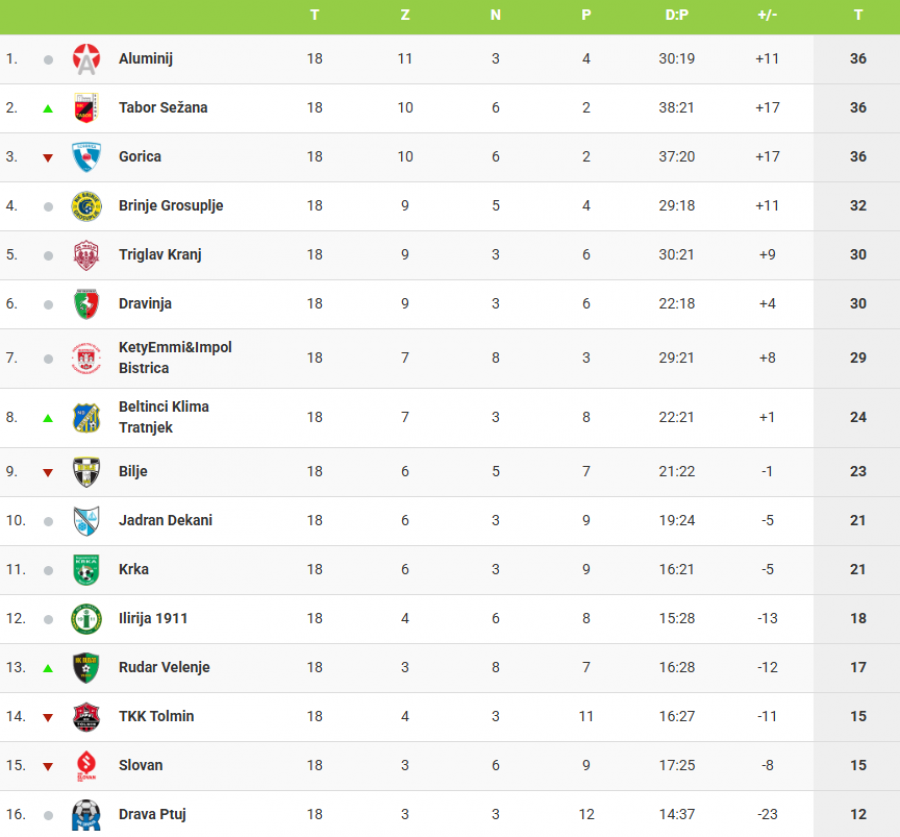Image resolution: width=900 pixels, height=837 pixels.
Task: Click the Drava Ptuj team crest
Action: point(87,815)
